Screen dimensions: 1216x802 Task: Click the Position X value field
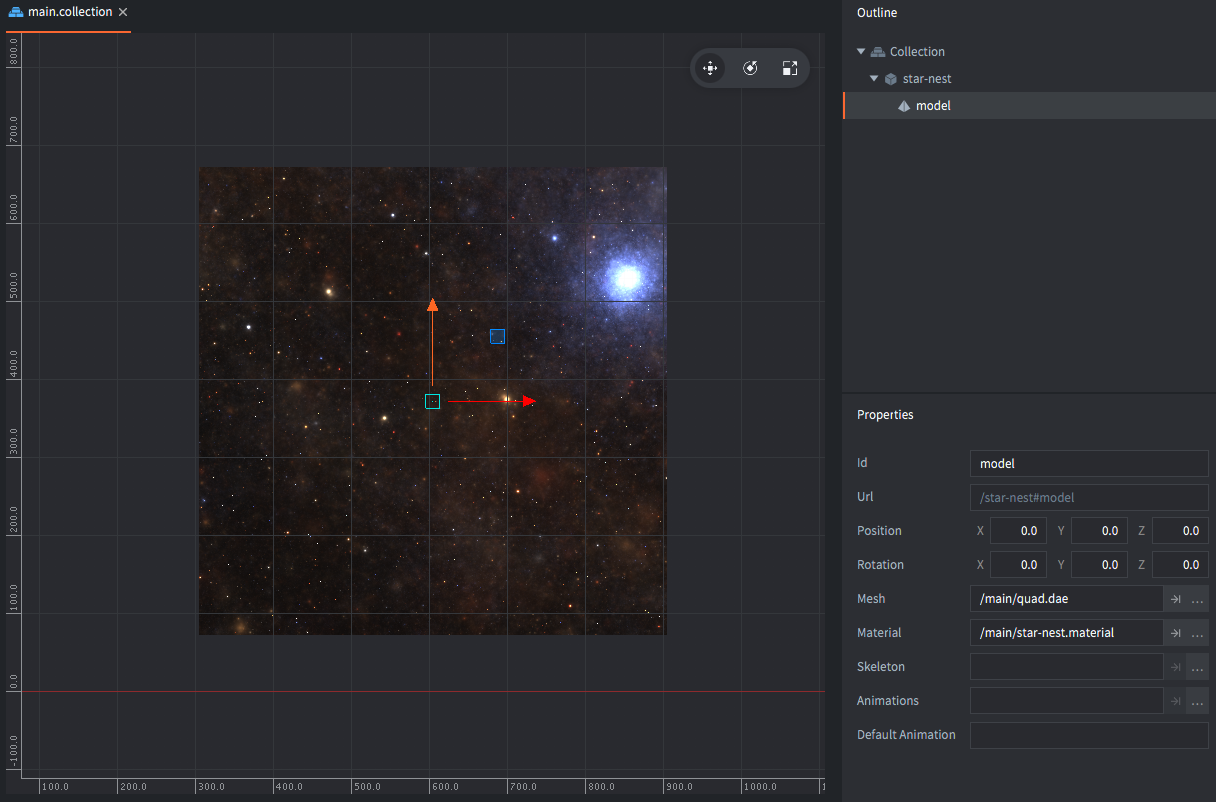[1018, 531]
